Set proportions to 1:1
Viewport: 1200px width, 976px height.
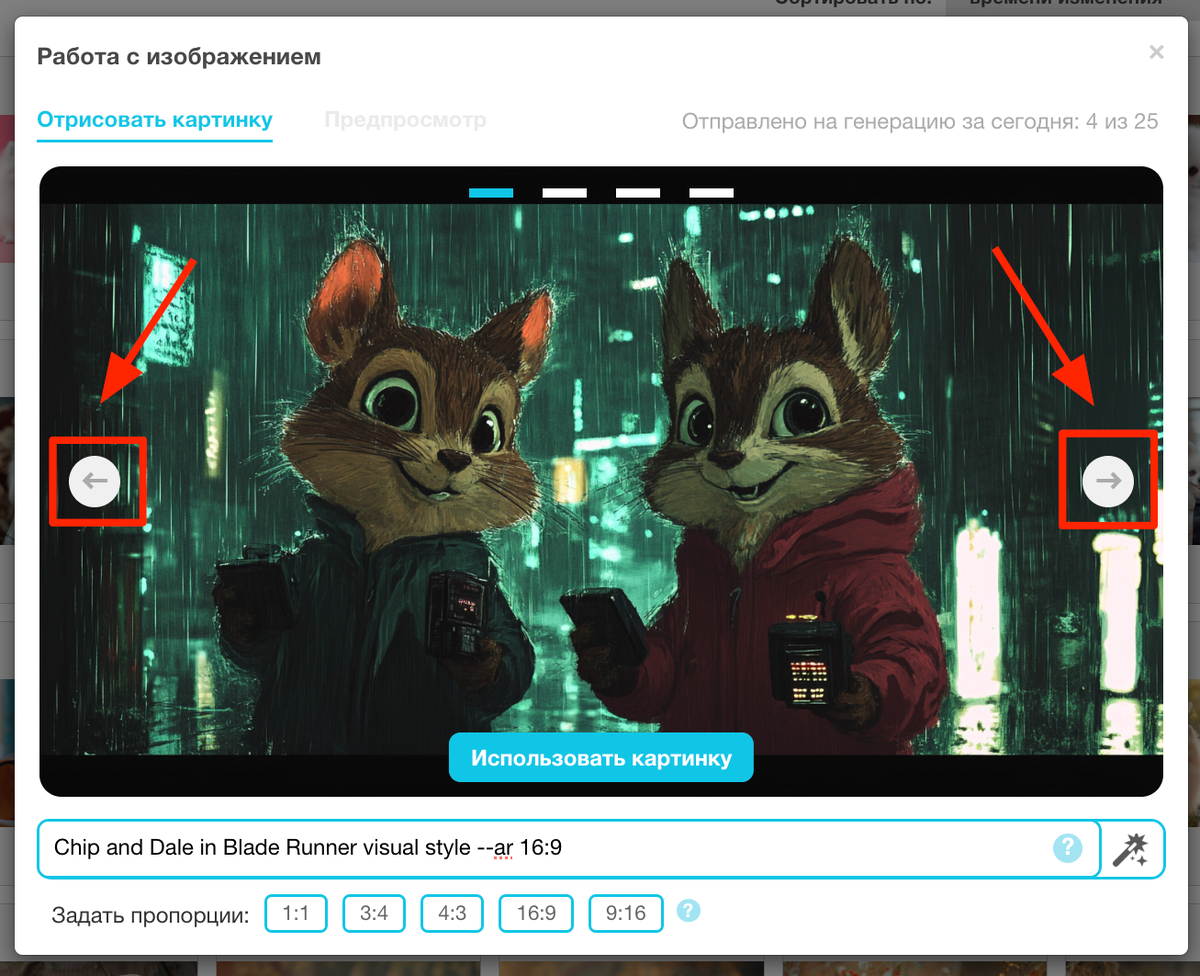pos(296,913)
